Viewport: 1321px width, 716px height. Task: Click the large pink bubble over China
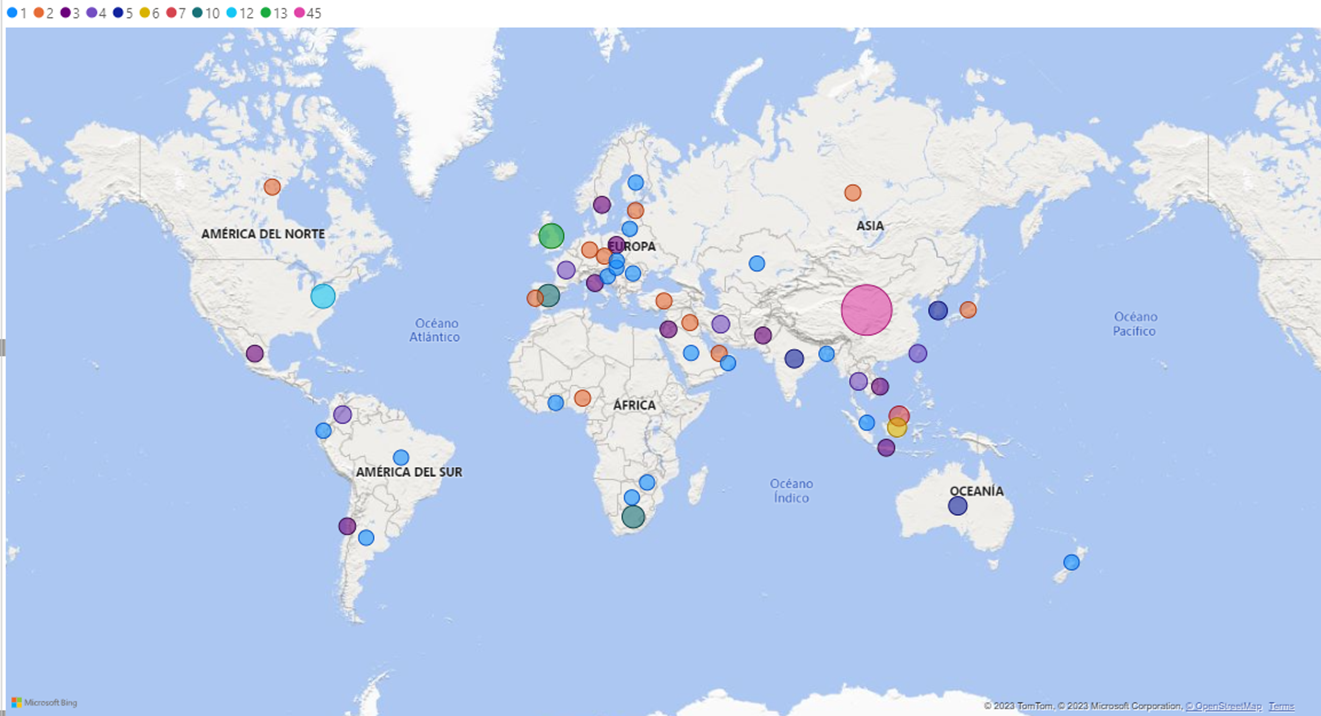point(866,309)
